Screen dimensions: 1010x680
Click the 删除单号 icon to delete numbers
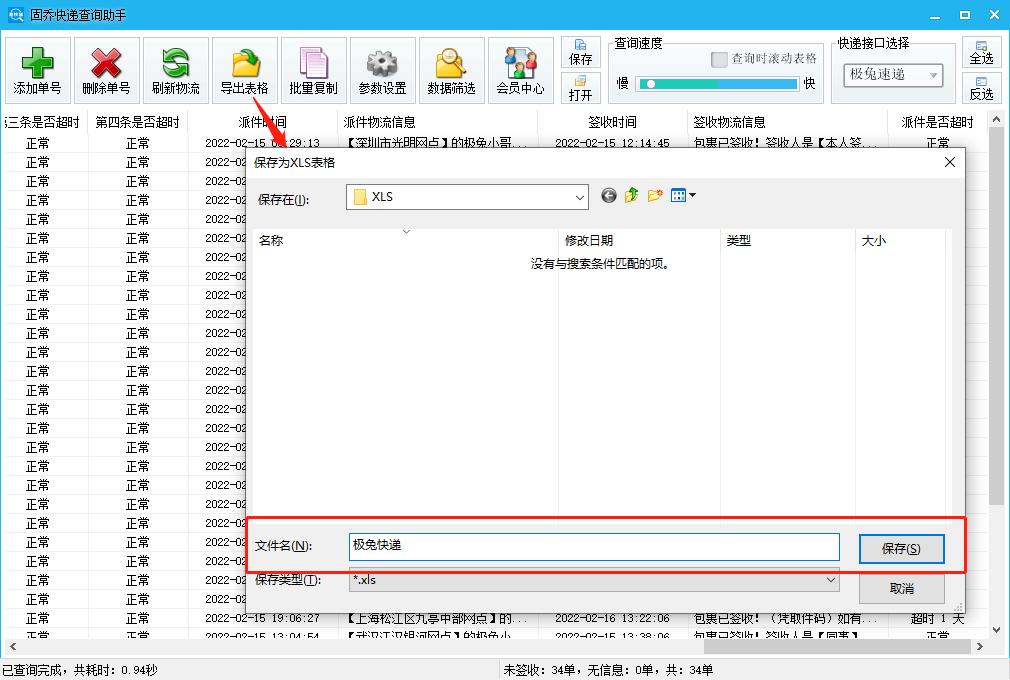tap(107, 69)
